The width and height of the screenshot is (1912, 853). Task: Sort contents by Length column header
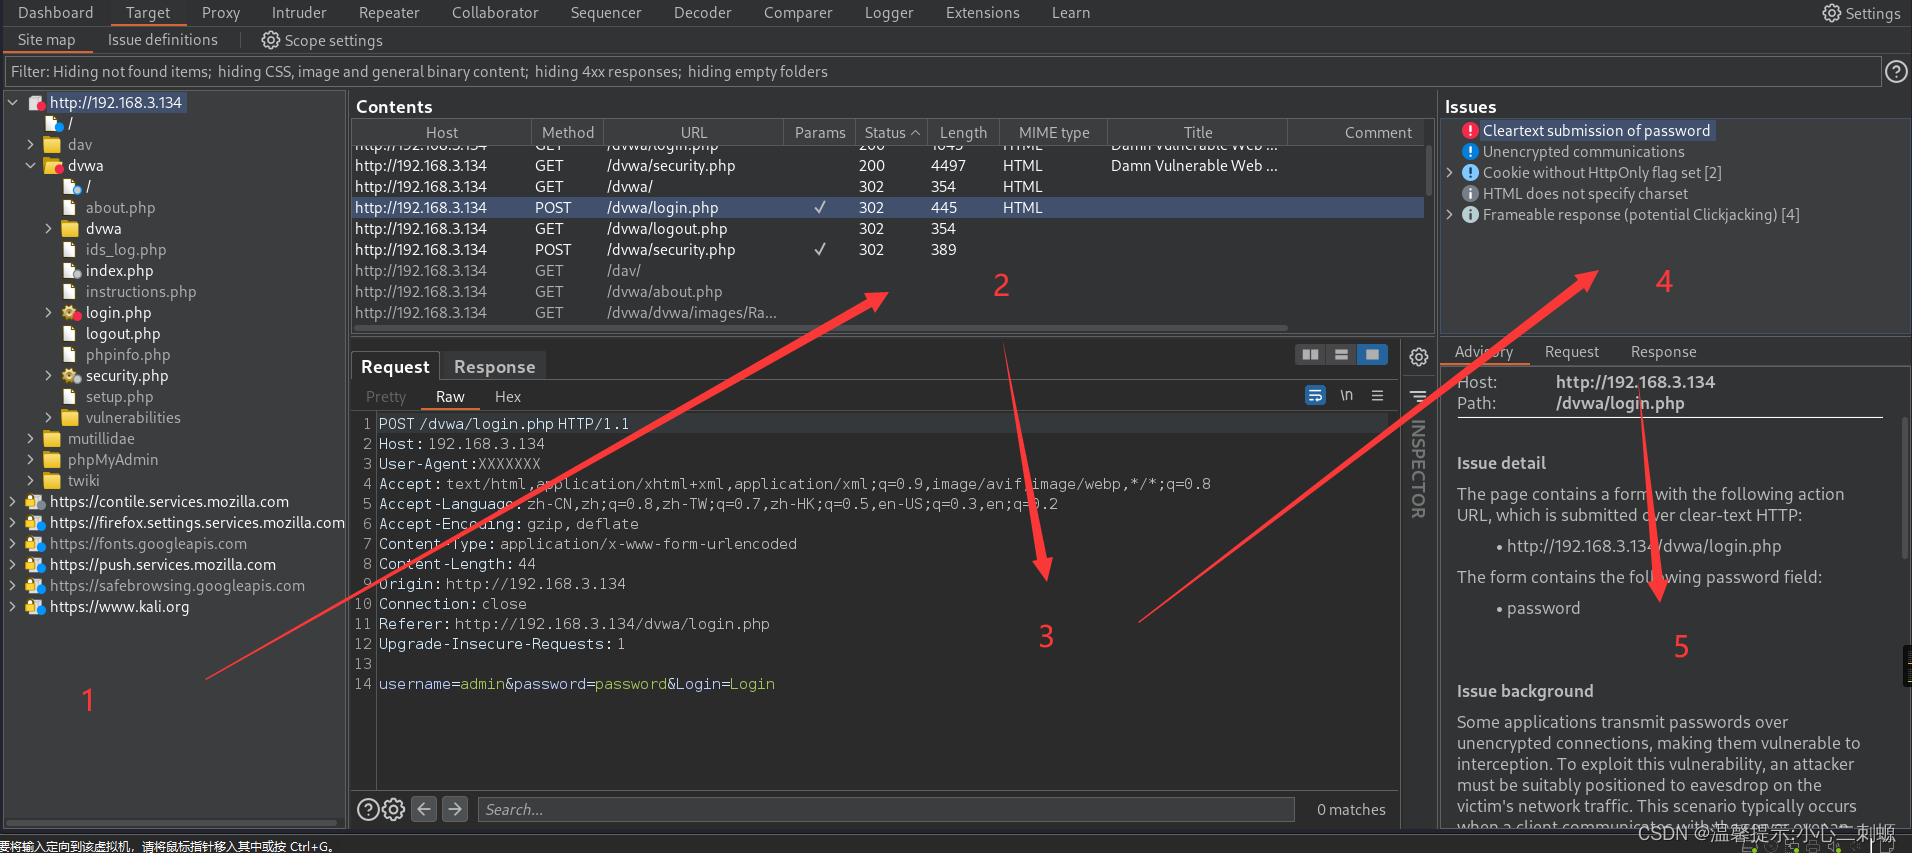(x=963, y=133)
